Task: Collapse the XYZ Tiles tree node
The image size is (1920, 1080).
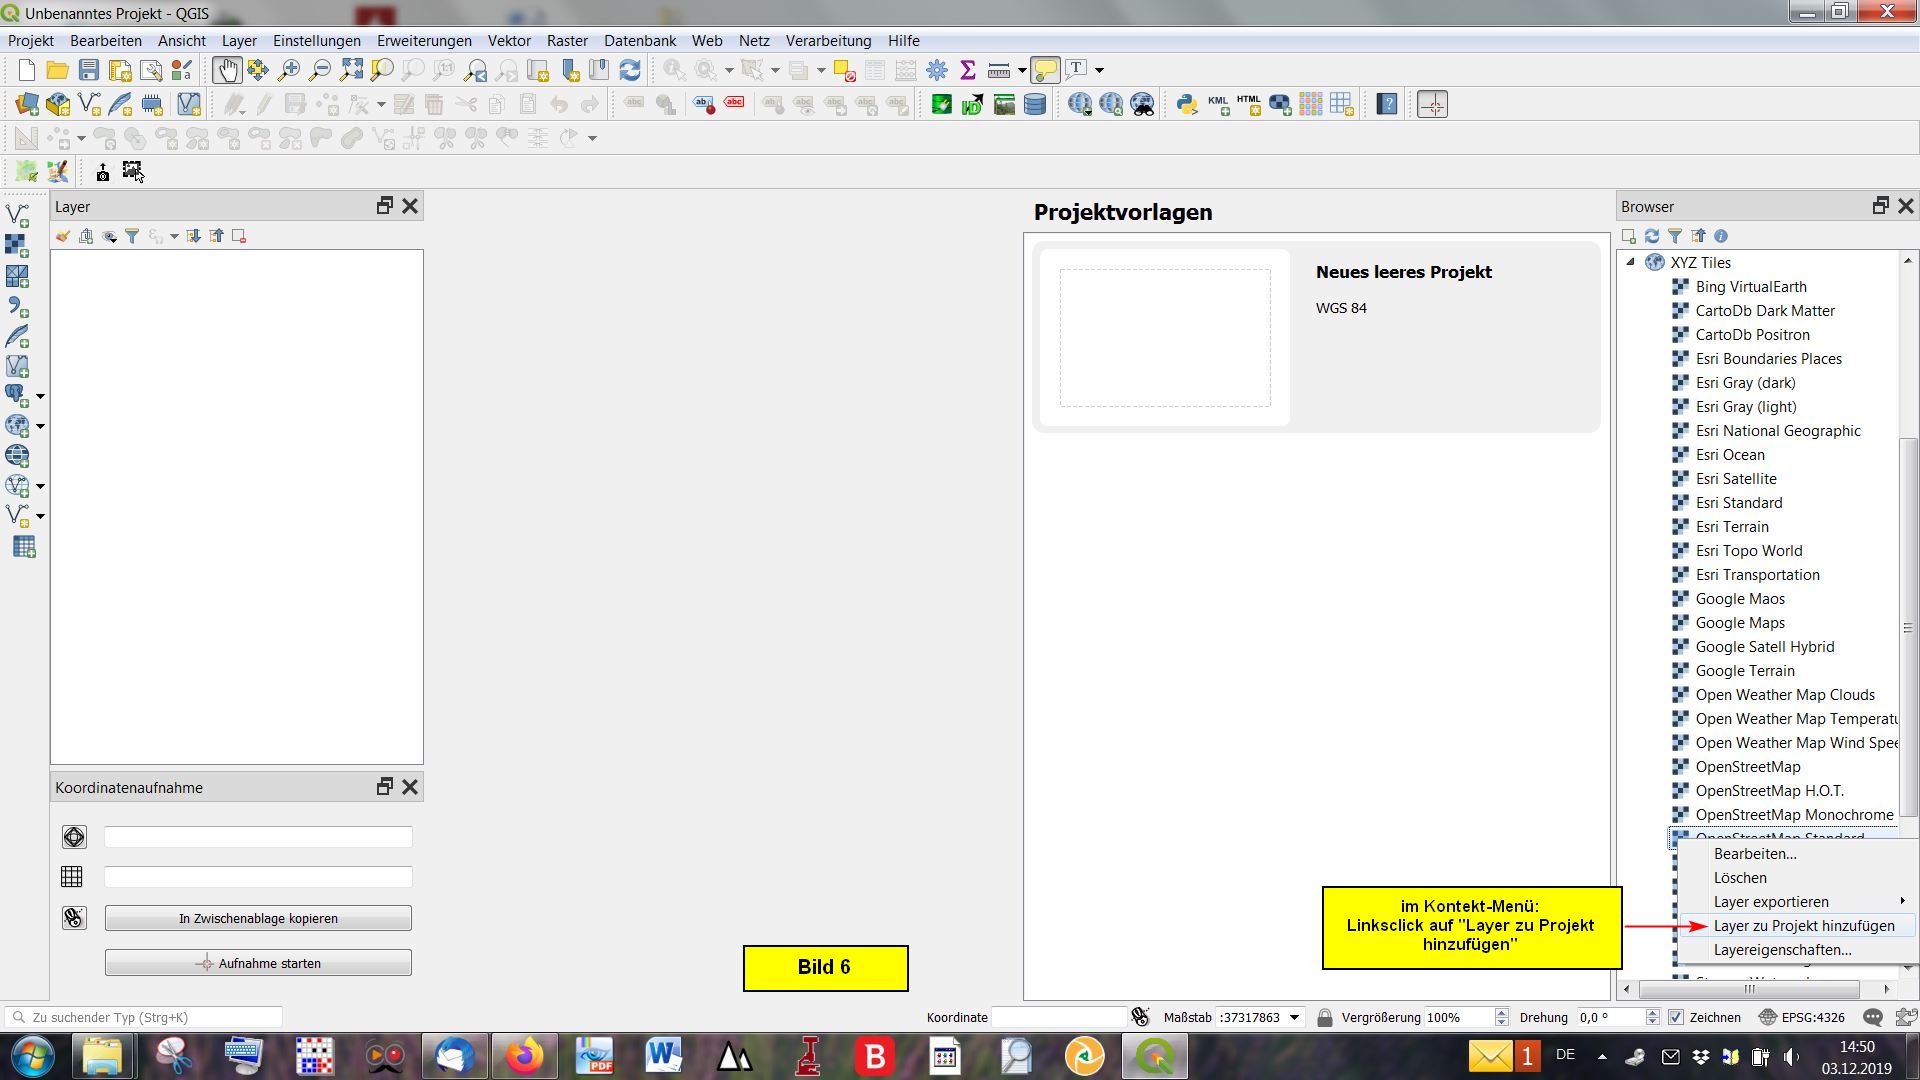Action: 1631,262
